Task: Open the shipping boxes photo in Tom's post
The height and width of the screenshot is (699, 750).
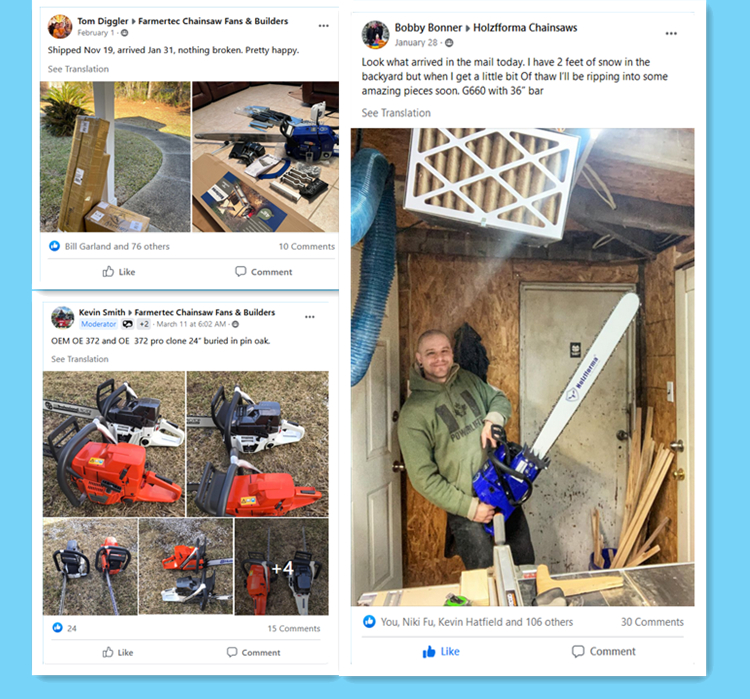Action: [115, 157]
